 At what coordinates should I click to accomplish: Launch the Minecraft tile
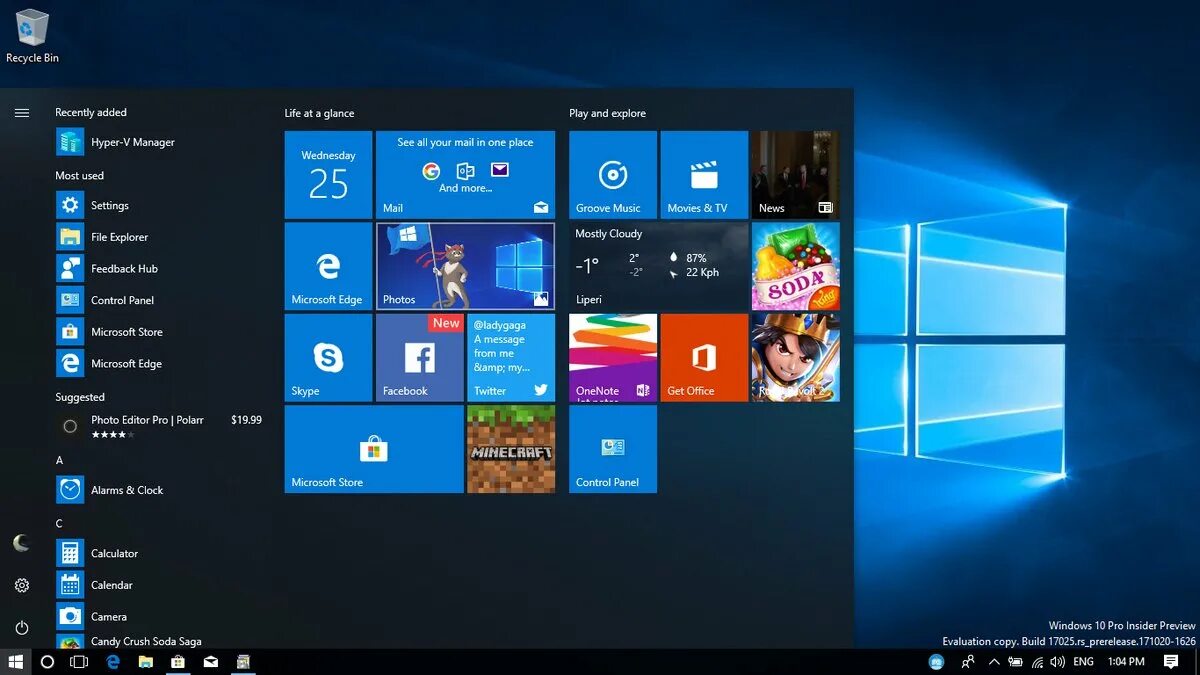511,449
